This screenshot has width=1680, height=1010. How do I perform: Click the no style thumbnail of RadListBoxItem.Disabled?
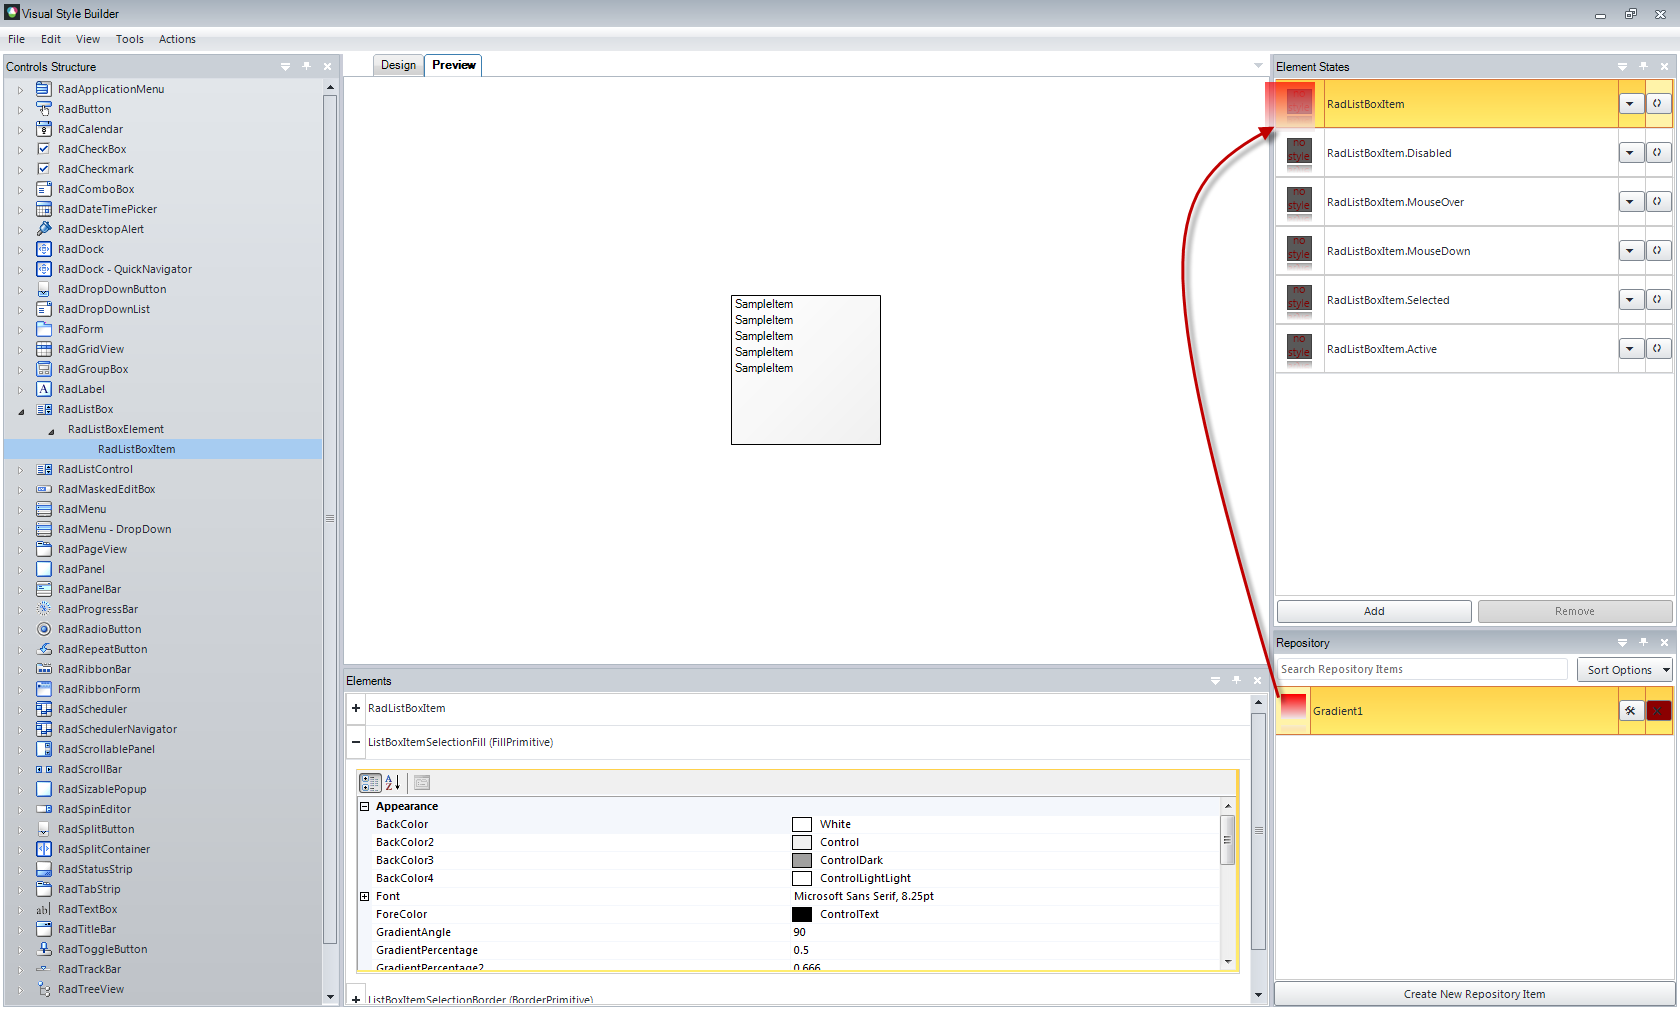1299,152
